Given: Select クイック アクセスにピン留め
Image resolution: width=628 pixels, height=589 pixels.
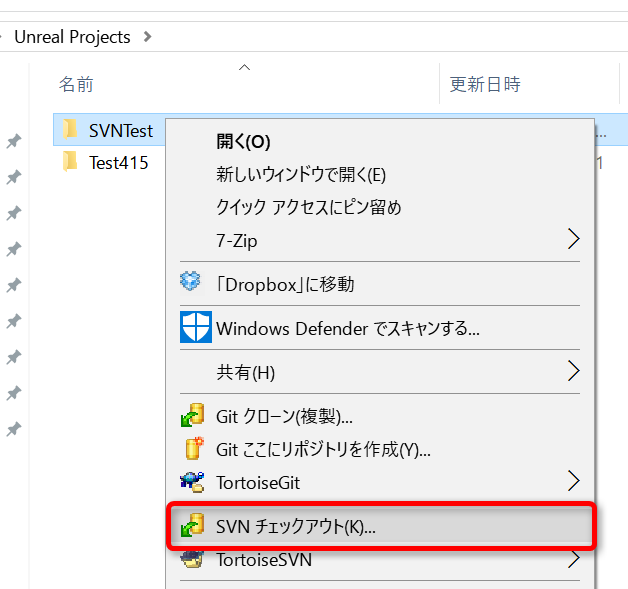Looking at the screenshot, I should click(380, 207).
